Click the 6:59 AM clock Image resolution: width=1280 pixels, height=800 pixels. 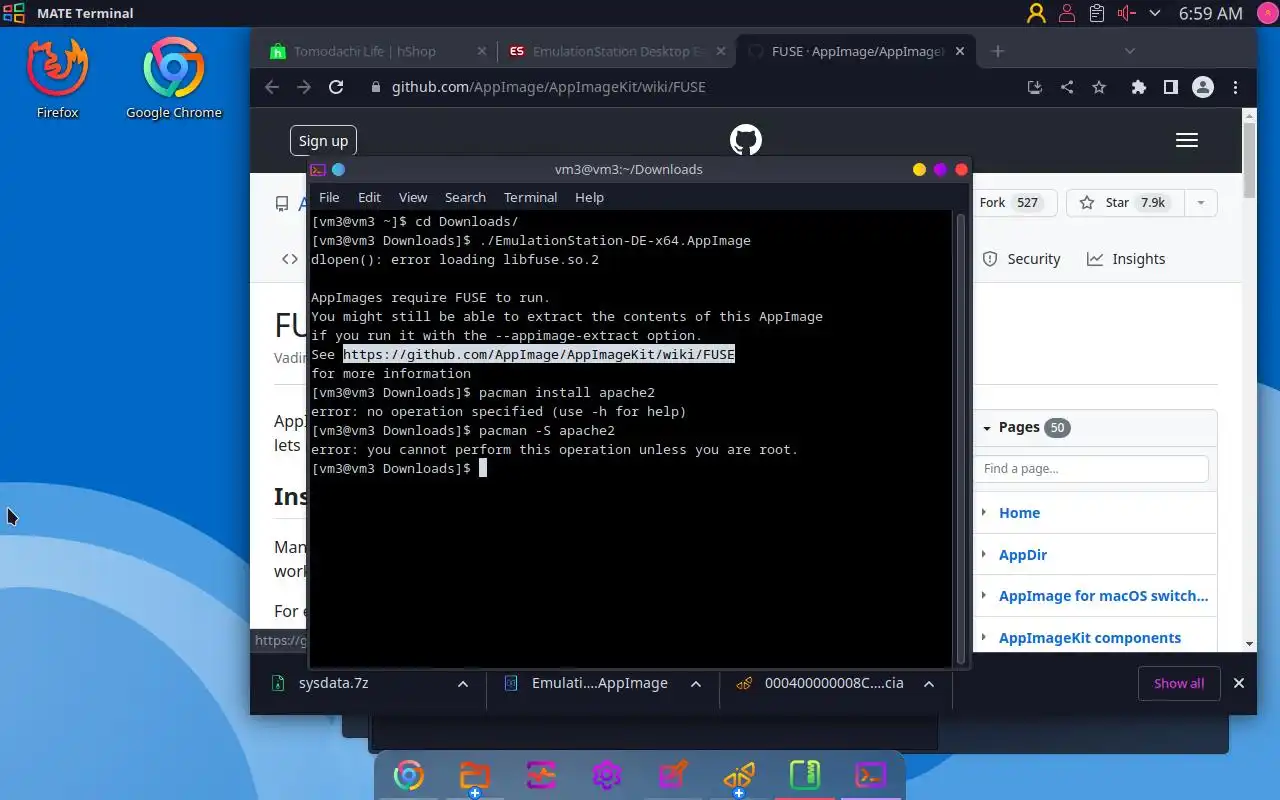pyautogui.click(x=1210, y=13)
